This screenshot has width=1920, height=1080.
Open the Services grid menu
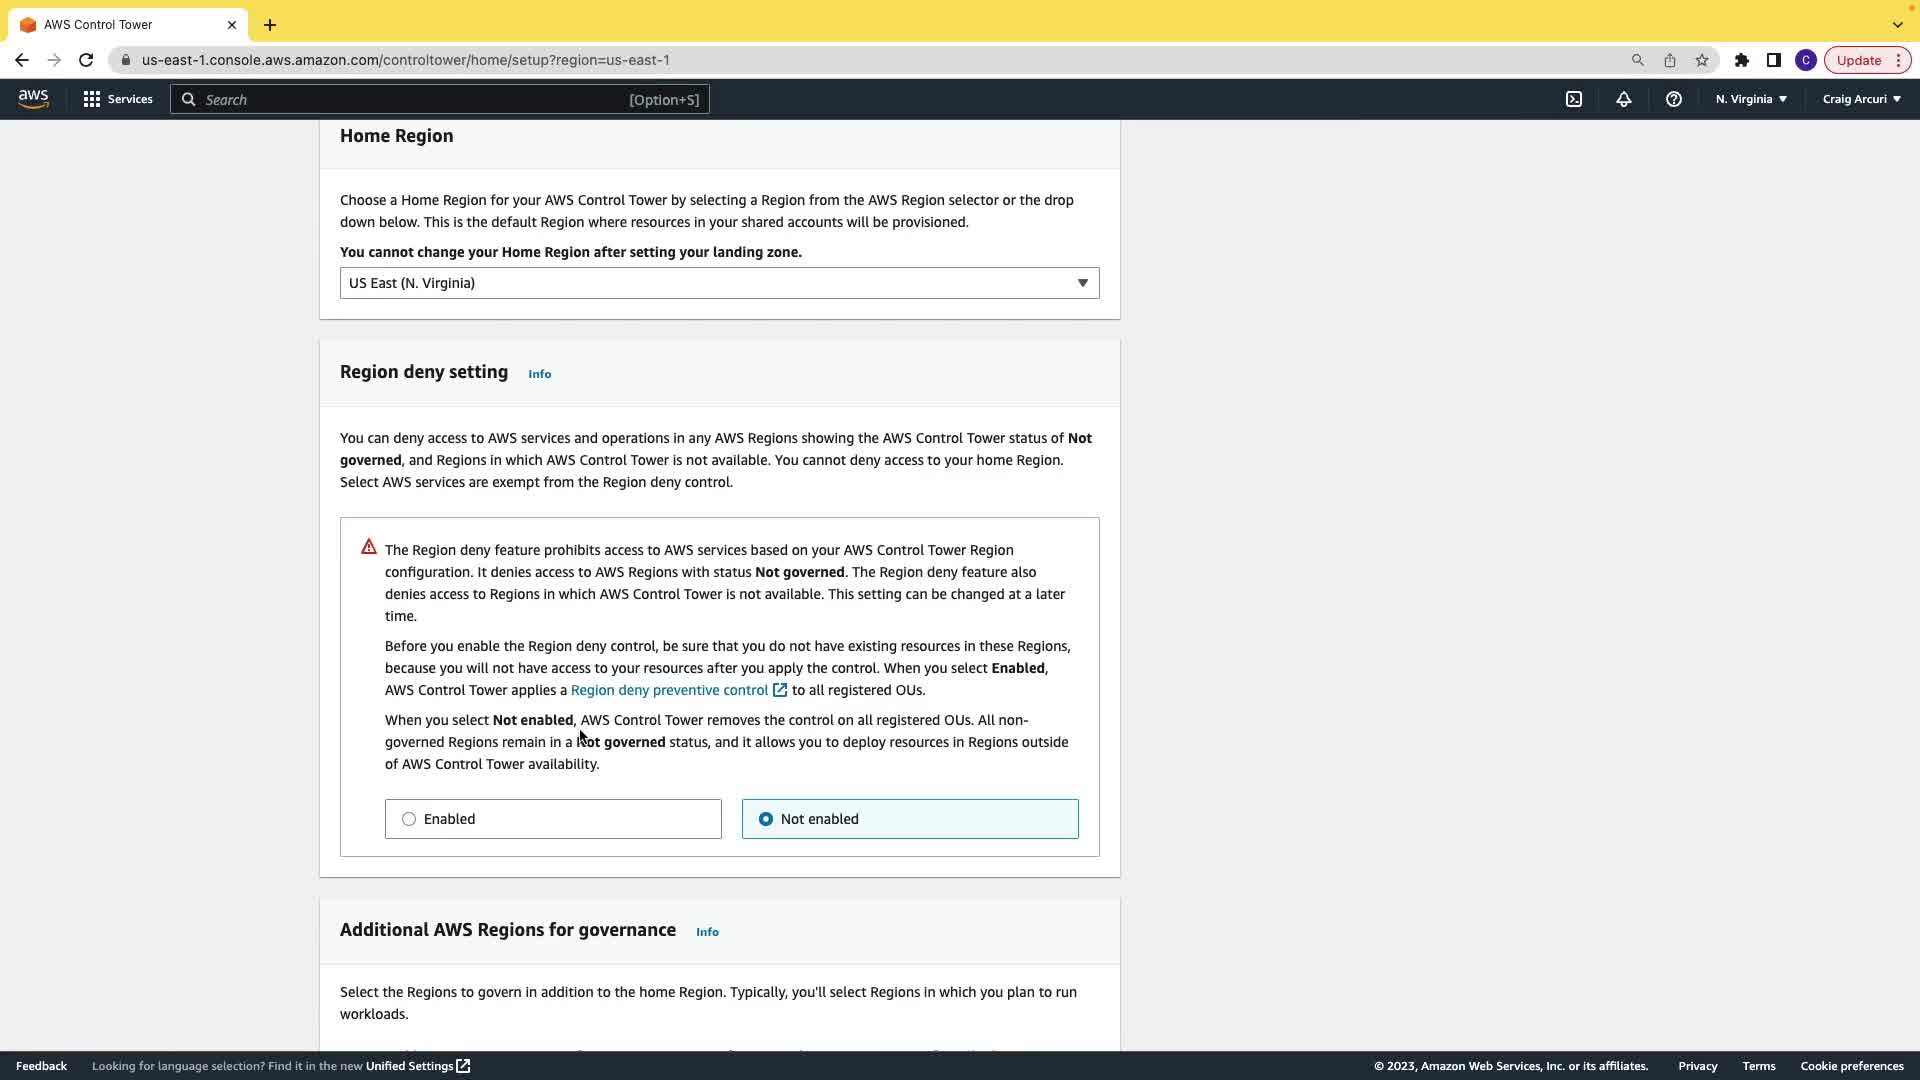(118, 99)
